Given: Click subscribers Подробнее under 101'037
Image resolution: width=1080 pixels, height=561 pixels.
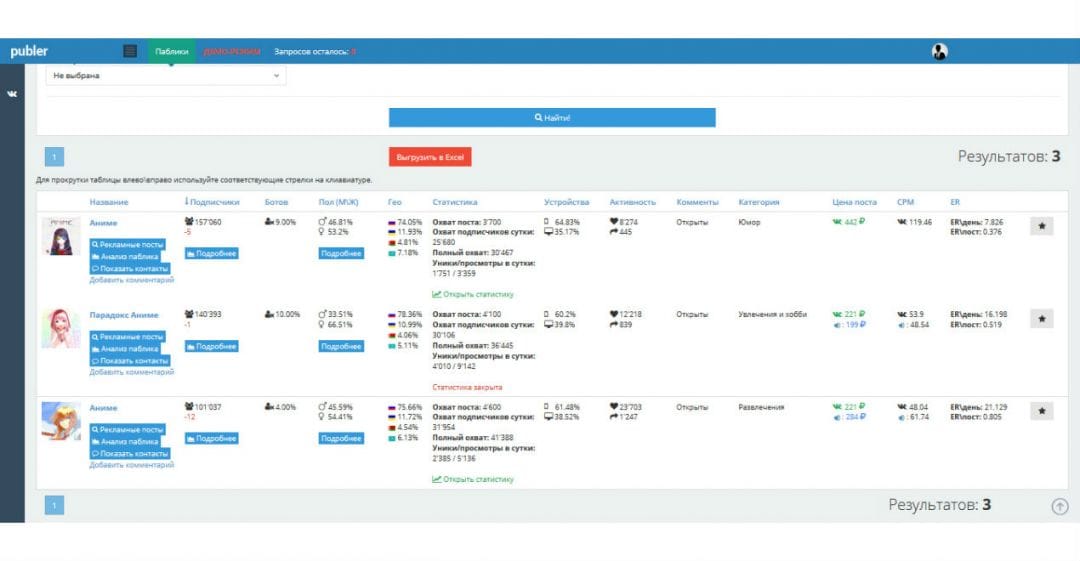Looking at the screenshot, I should [x=211, y=438].
